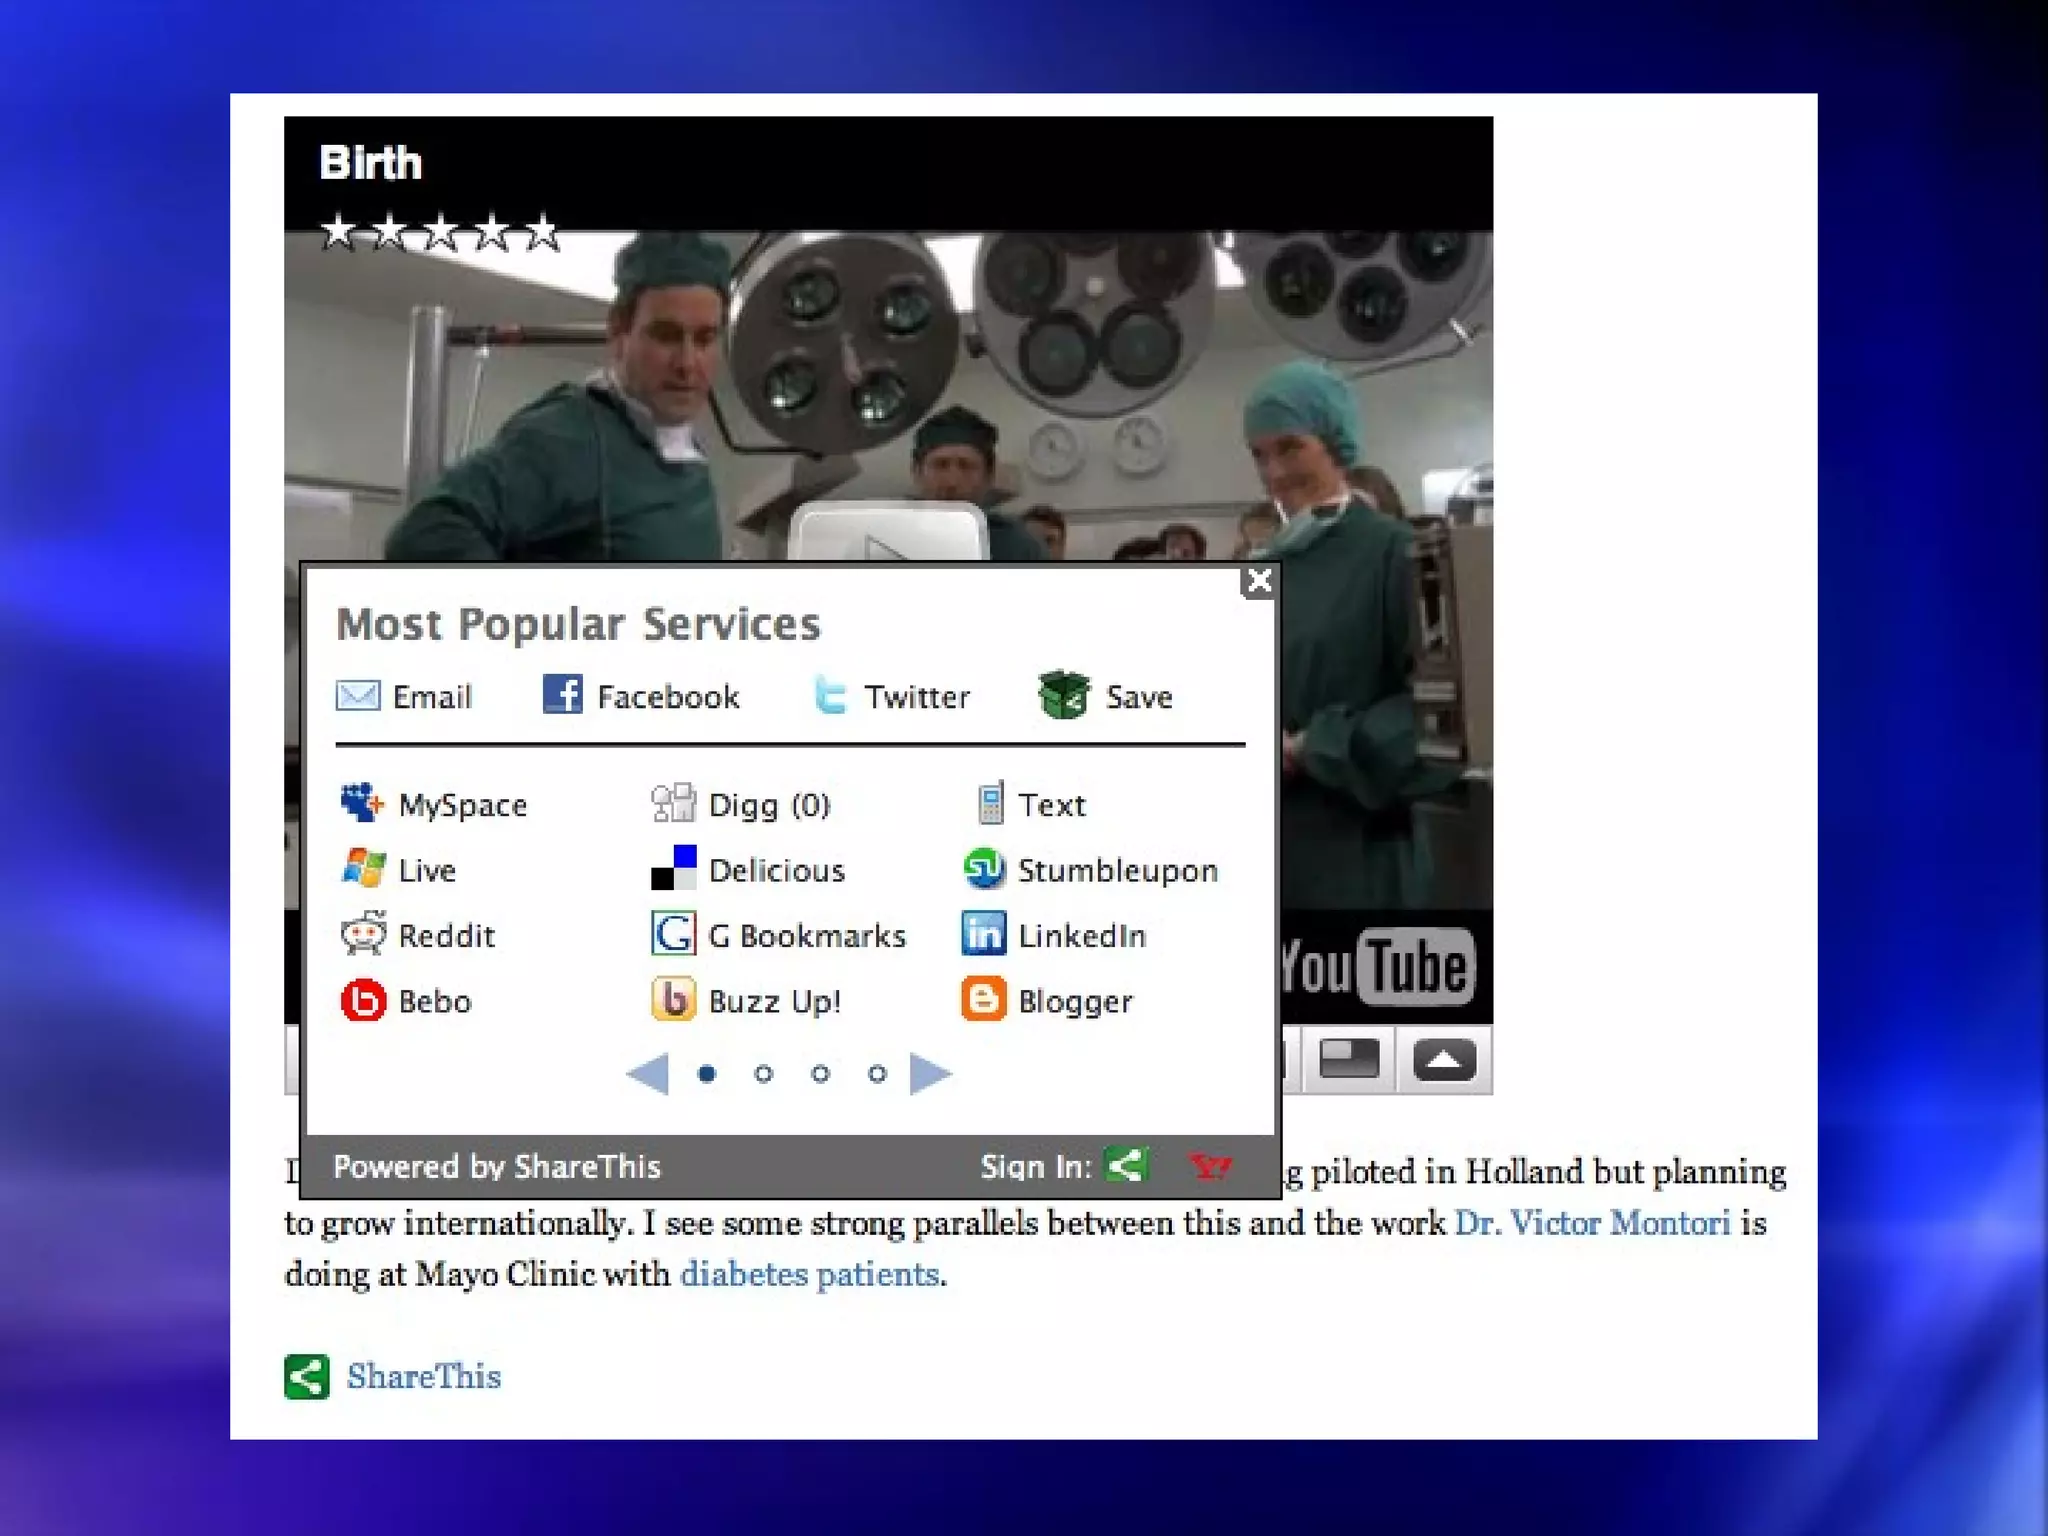Go to next services page arrow
This screenshot has width=2048, height=1536.
930,1074
